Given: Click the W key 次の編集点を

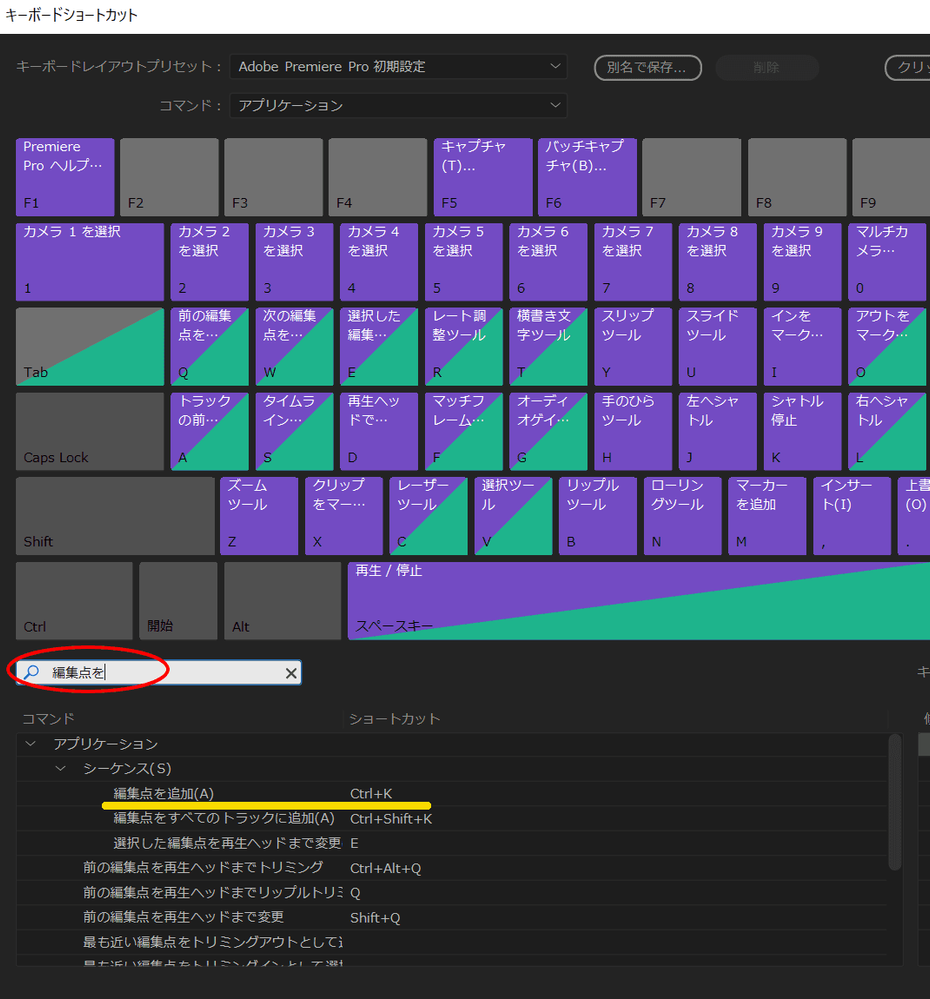Looking at the screenshot, I should pyautogui.click(x=294, y=347).
